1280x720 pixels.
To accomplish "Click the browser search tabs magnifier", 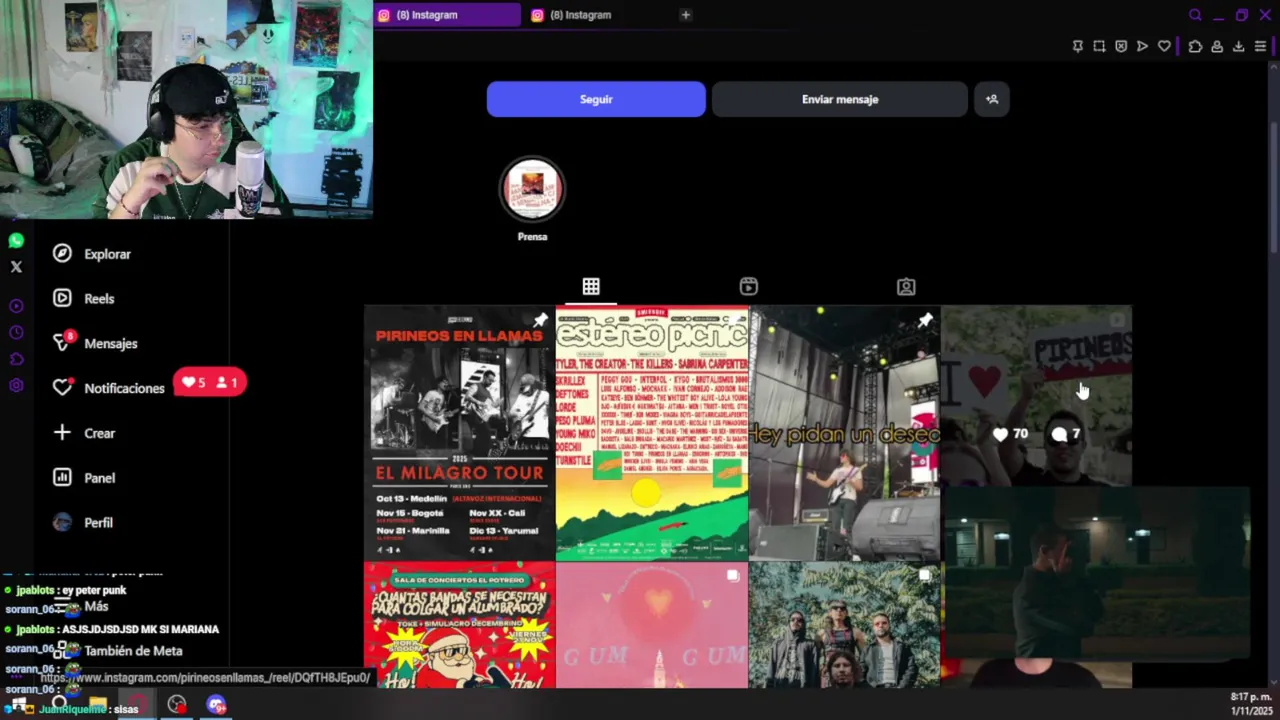I will [1195, 15].
